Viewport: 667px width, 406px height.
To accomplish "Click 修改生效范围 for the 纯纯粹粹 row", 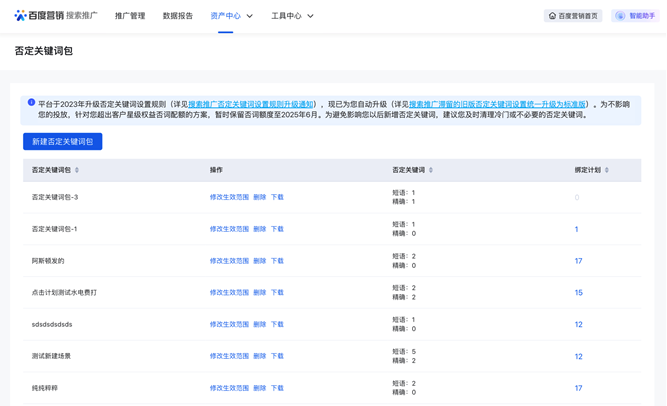I will click(x=229, y=388).
